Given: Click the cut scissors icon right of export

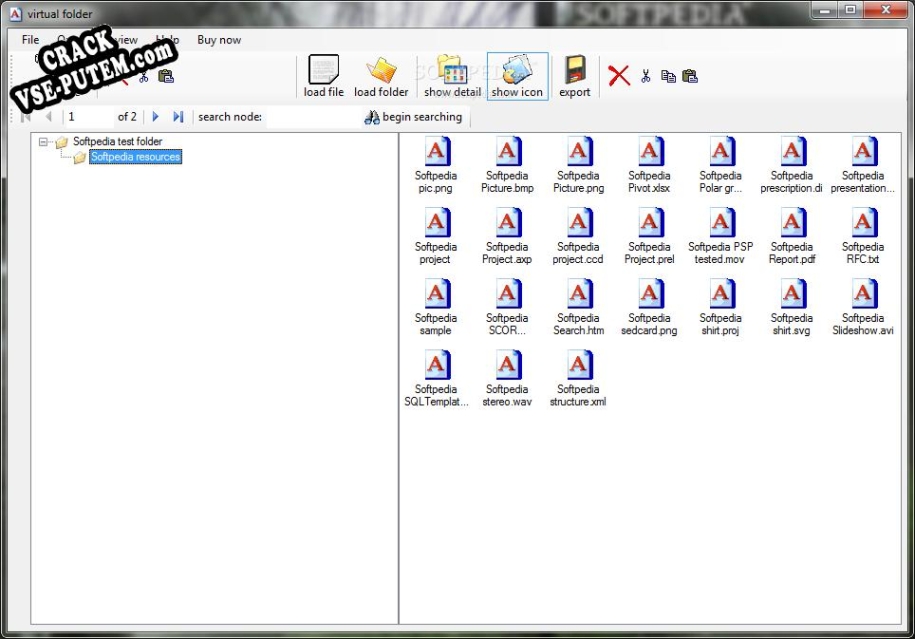Looking at the screenshot, I should [645, 76].
